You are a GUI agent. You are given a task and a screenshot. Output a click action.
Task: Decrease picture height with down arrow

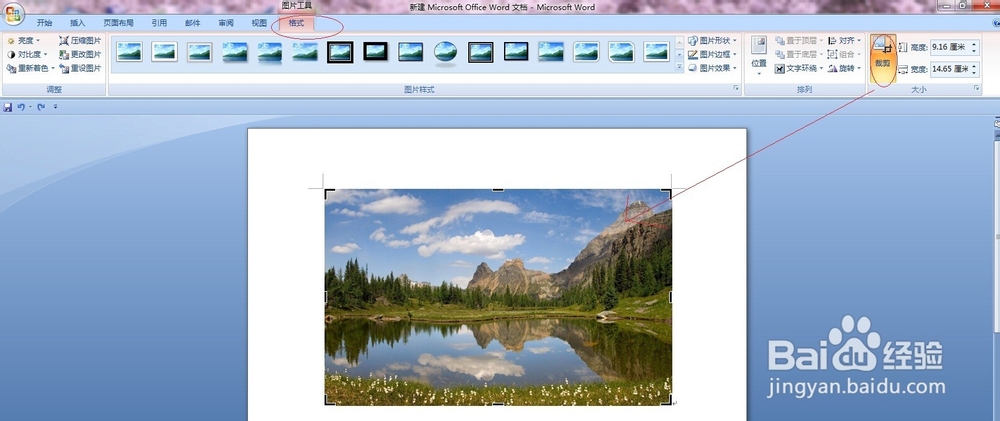pyautogui.click(x=974, y=51)
